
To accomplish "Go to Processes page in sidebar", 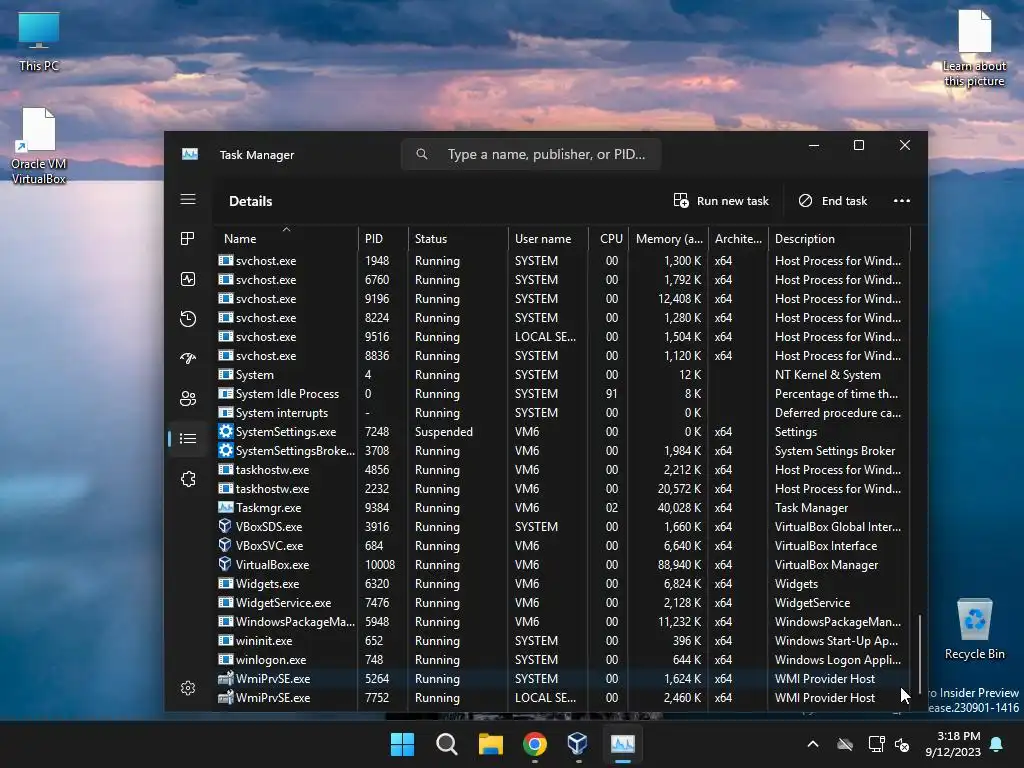I will (x=188, y=239).
